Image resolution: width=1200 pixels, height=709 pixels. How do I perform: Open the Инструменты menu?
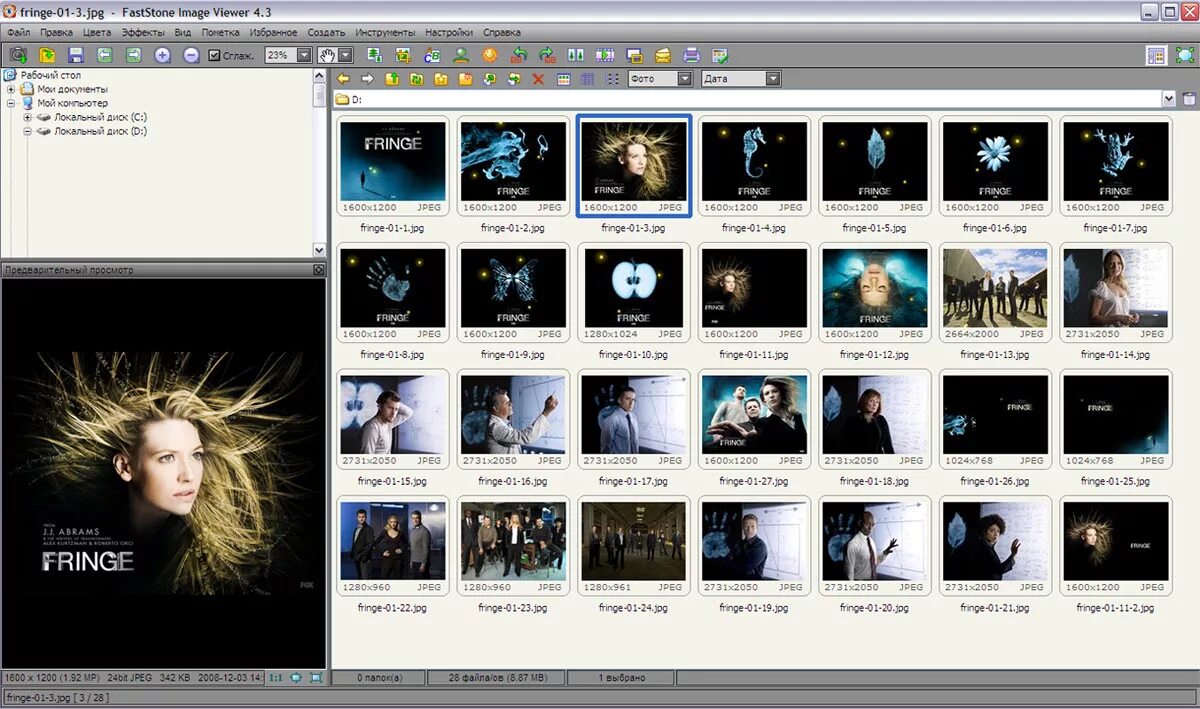[385, 33]
